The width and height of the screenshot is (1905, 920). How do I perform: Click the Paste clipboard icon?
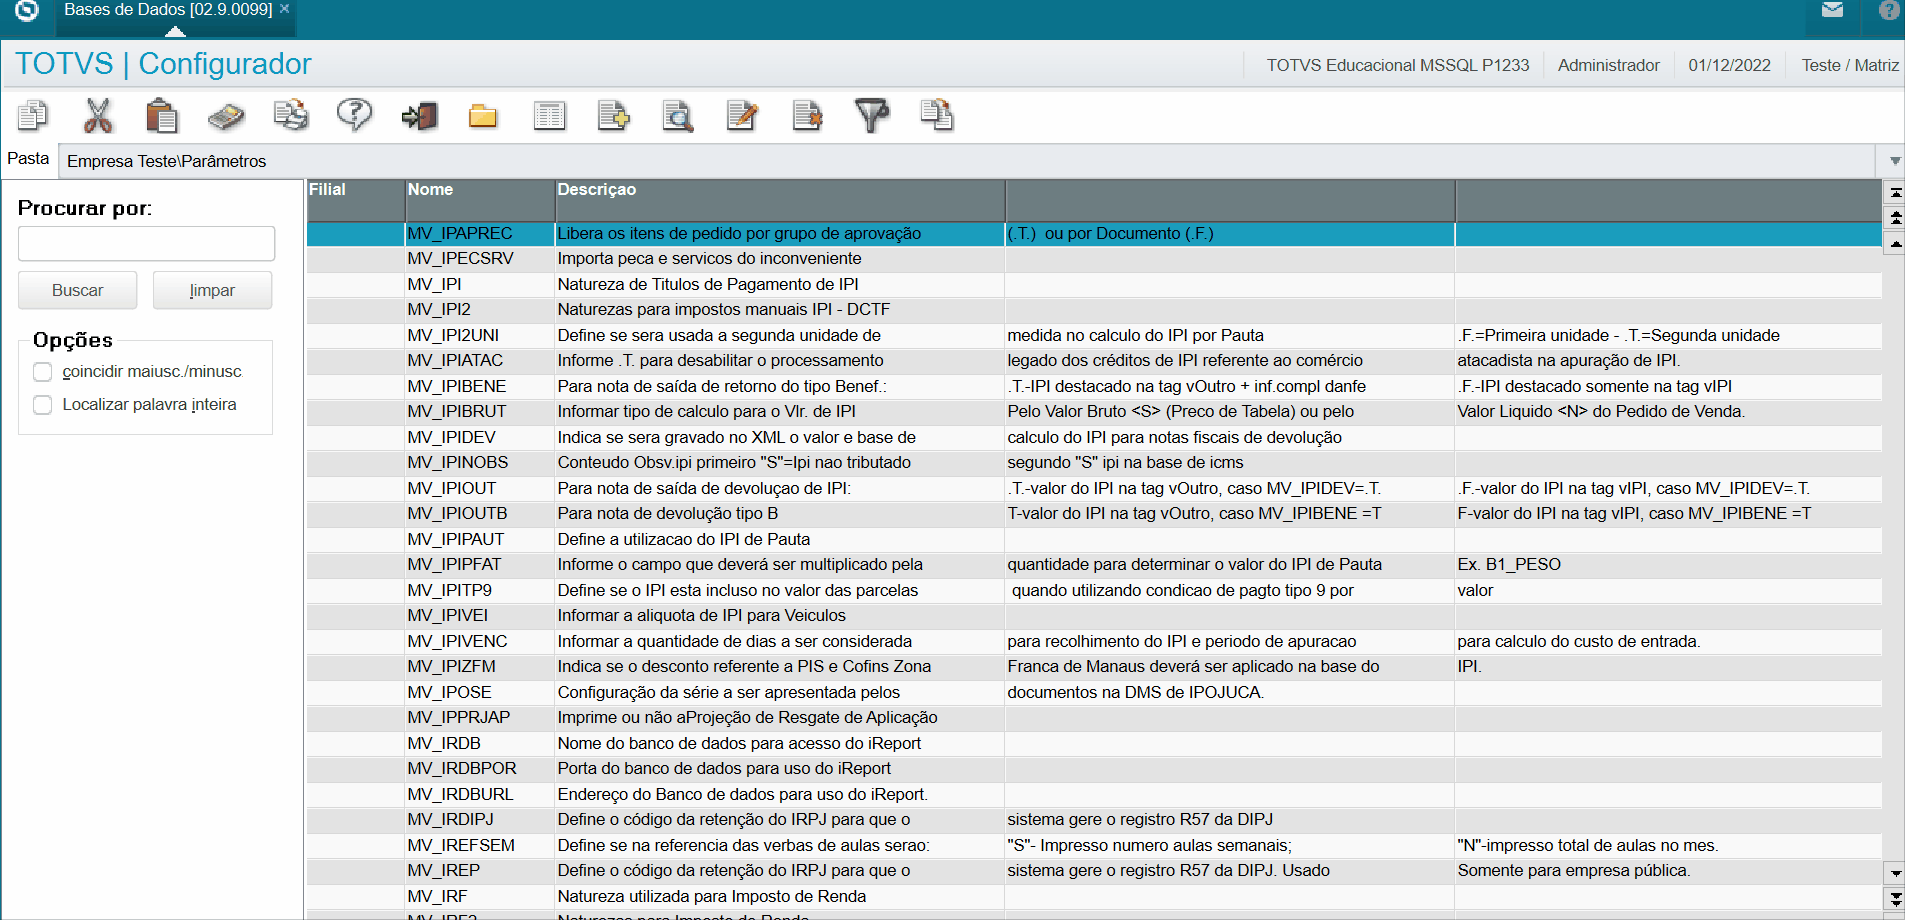click(x=161, y=116)
